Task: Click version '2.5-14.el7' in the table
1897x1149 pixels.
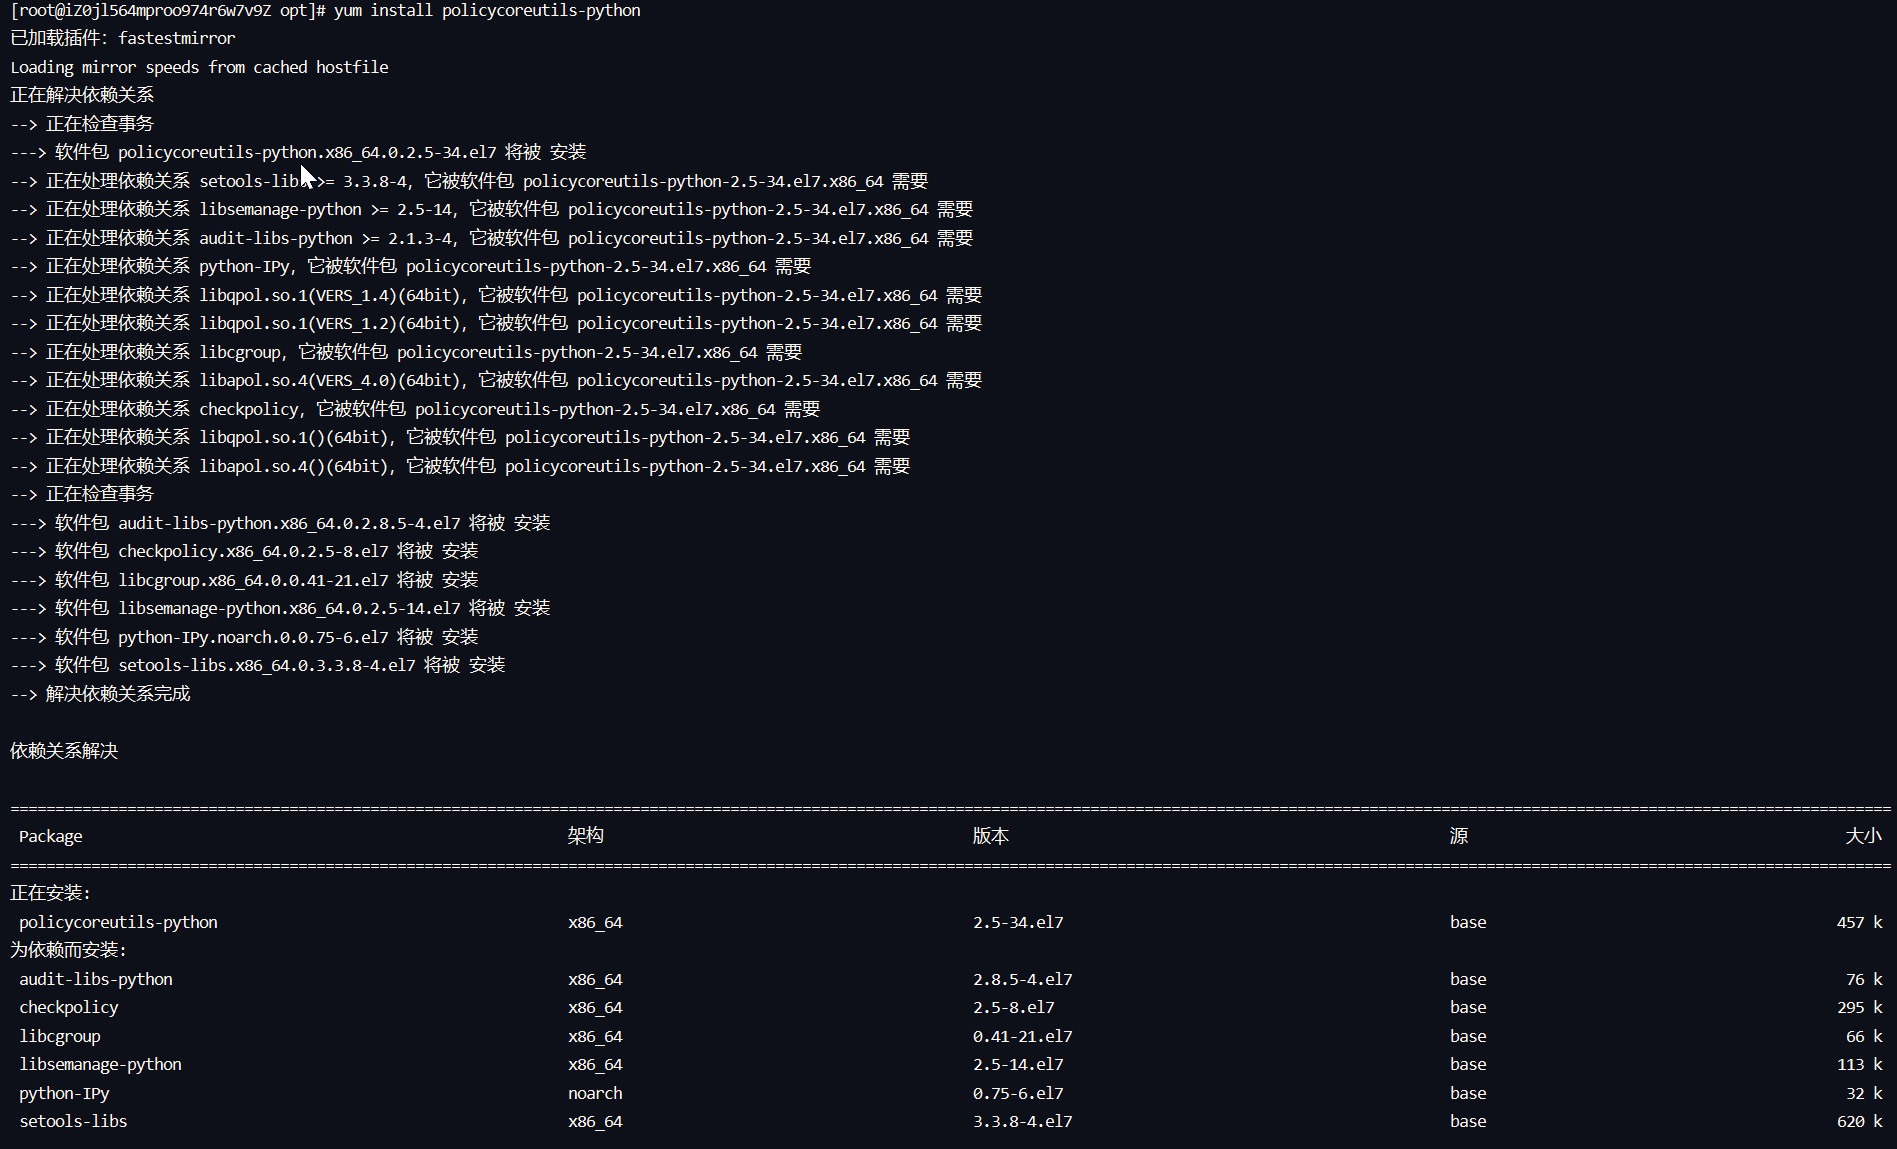Action: coord(1018,1064)
